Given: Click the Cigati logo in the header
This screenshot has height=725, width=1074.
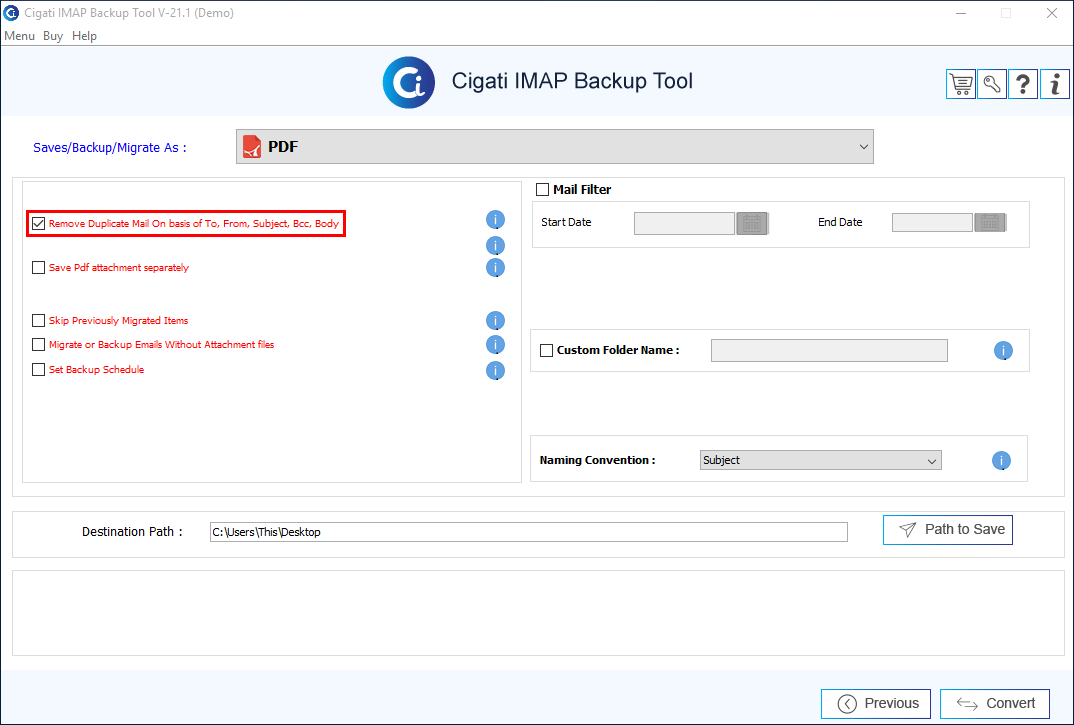Looking at the screenshot, I should [409, 82].
